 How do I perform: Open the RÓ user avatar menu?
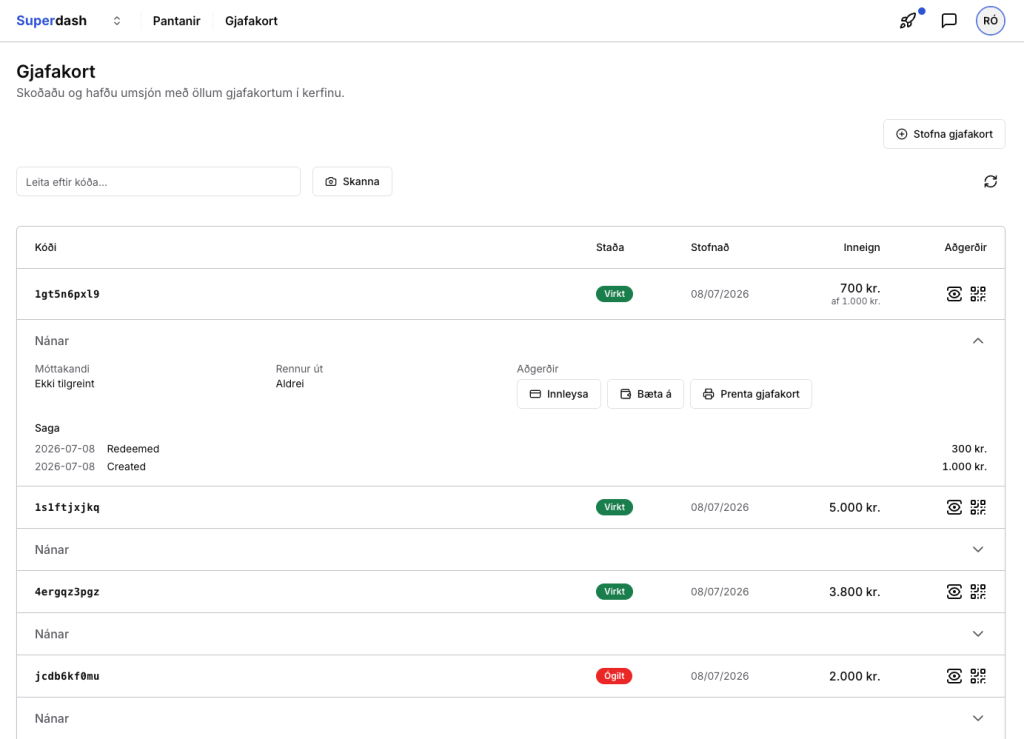990,21
